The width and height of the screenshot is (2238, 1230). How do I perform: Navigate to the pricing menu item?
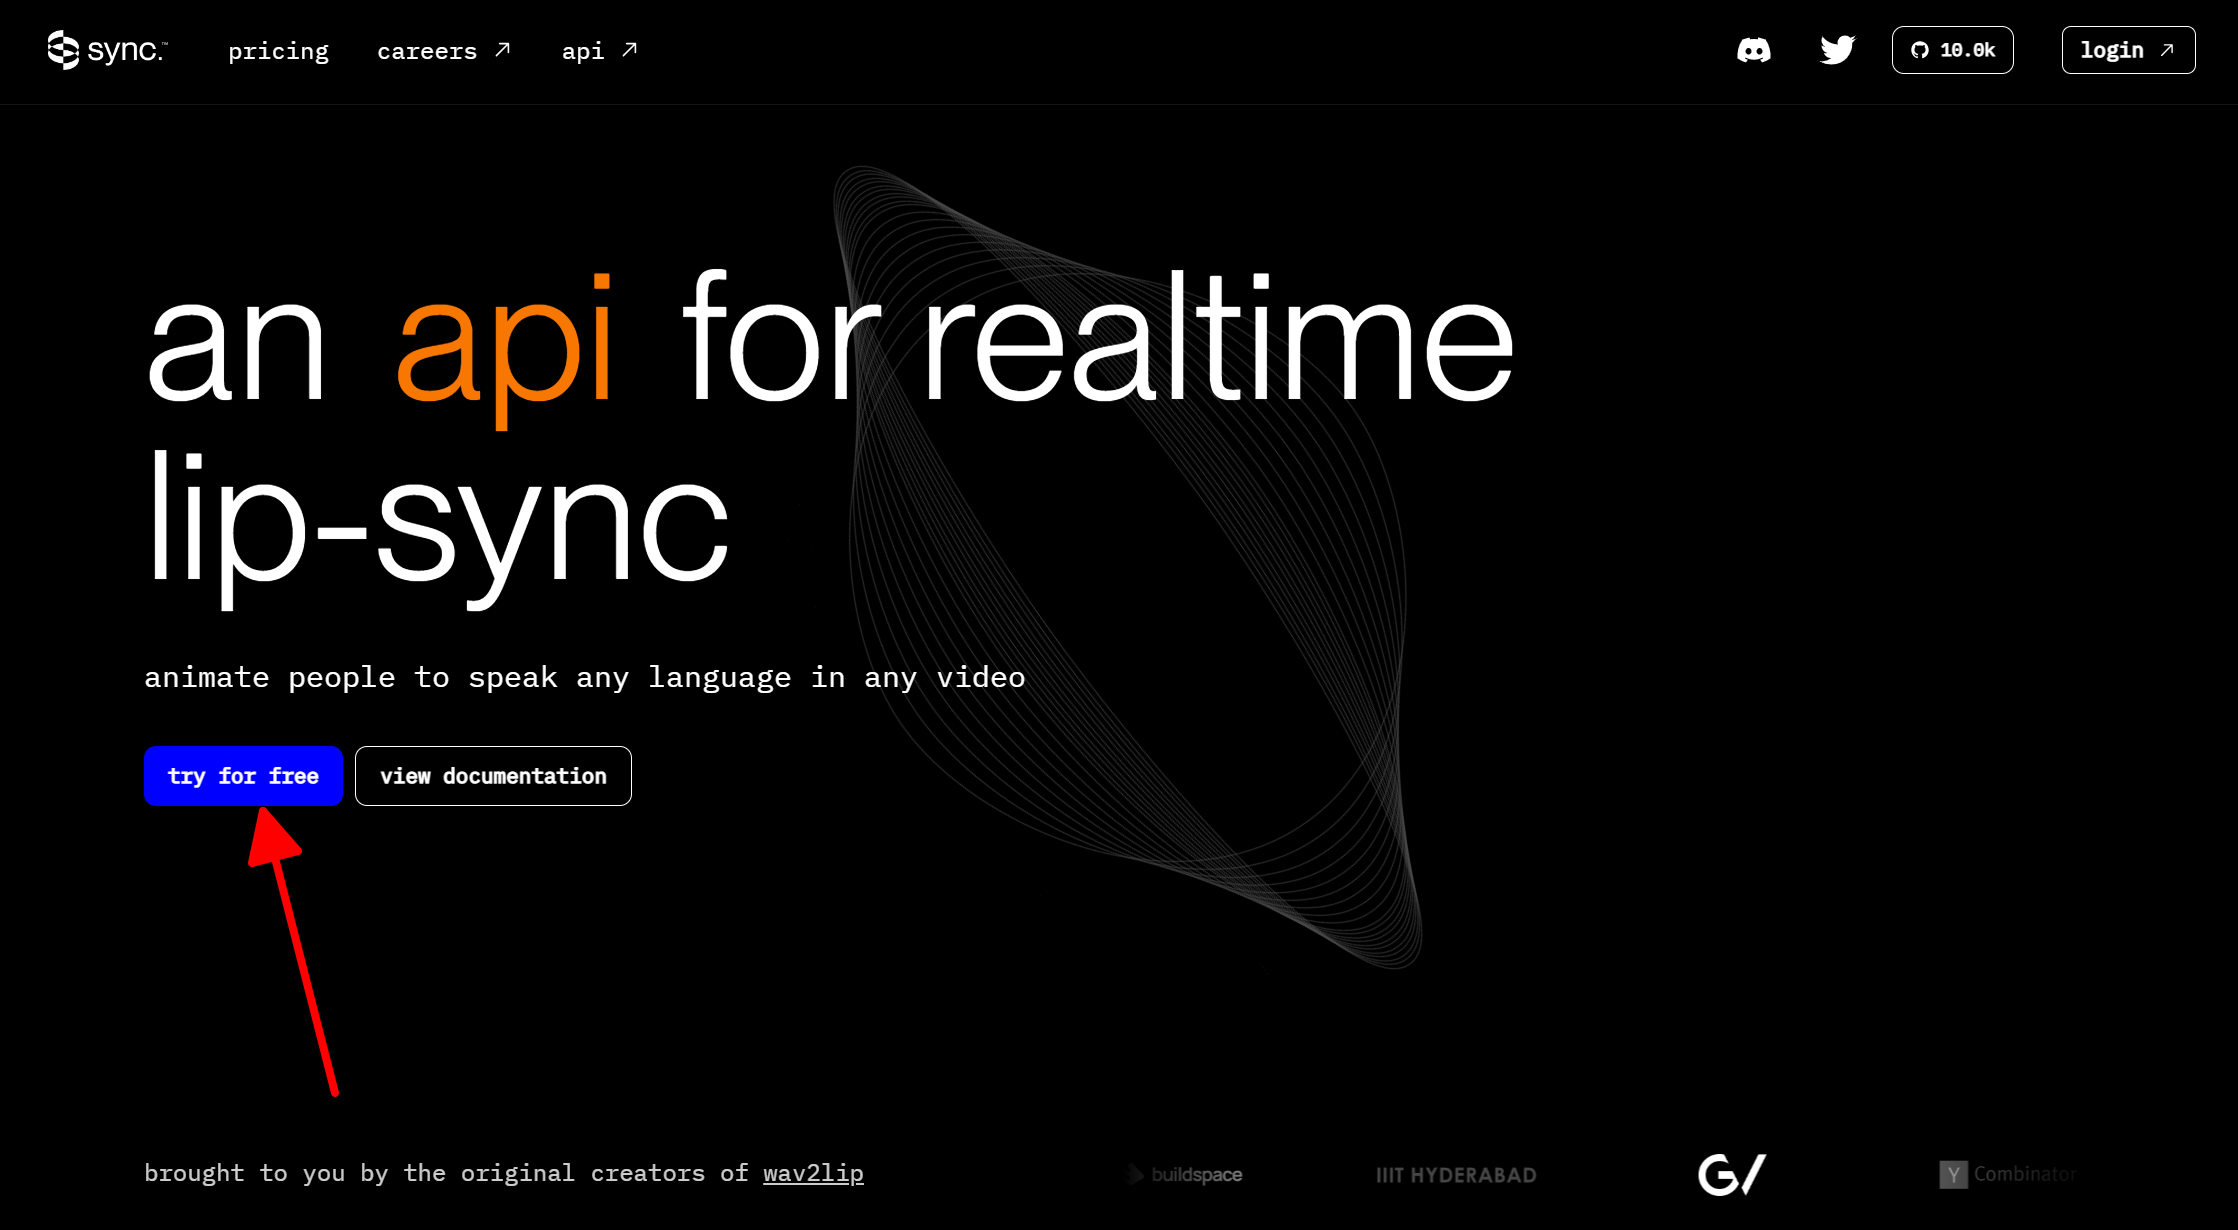coord(277,50)
